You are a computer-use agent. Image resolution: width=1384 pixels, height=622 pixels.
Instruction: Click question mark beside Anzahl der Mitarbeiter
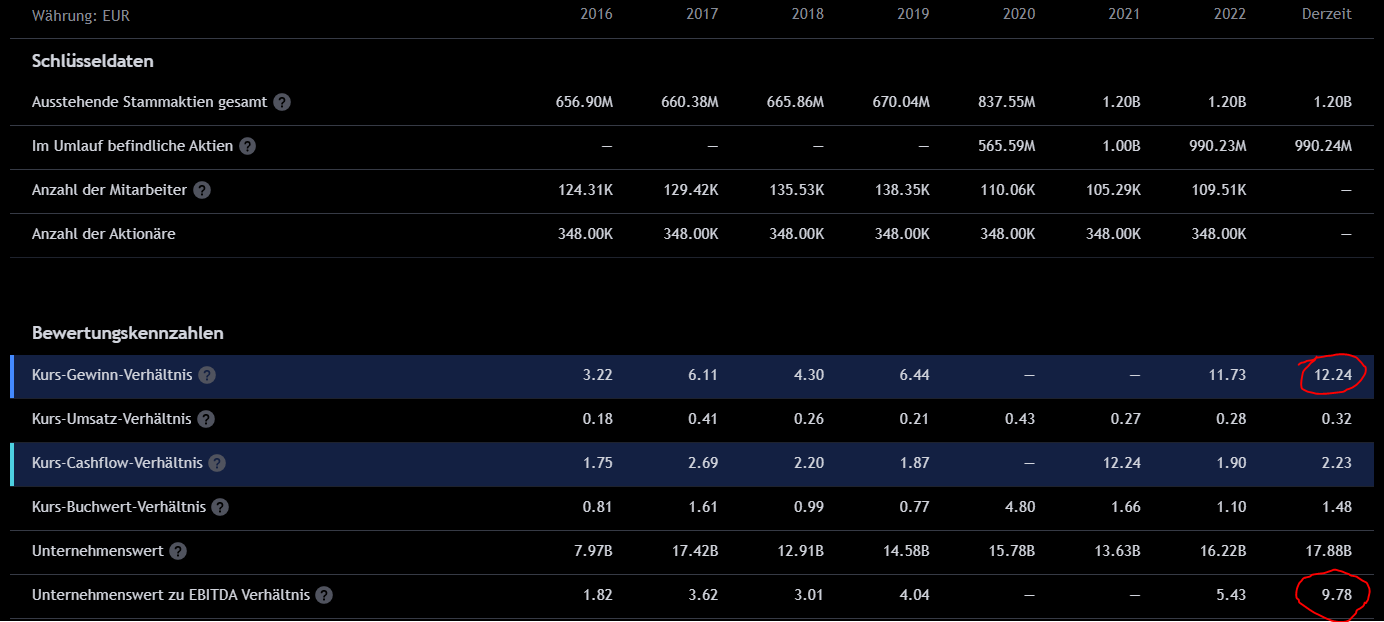[202, 190]
